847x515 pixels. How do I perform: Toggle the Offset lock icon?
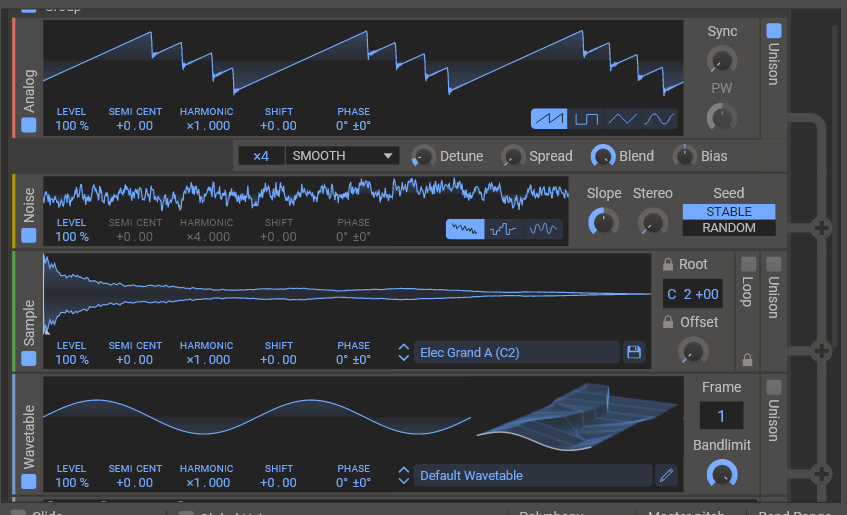pyautogui.click(x=668, y=322)
